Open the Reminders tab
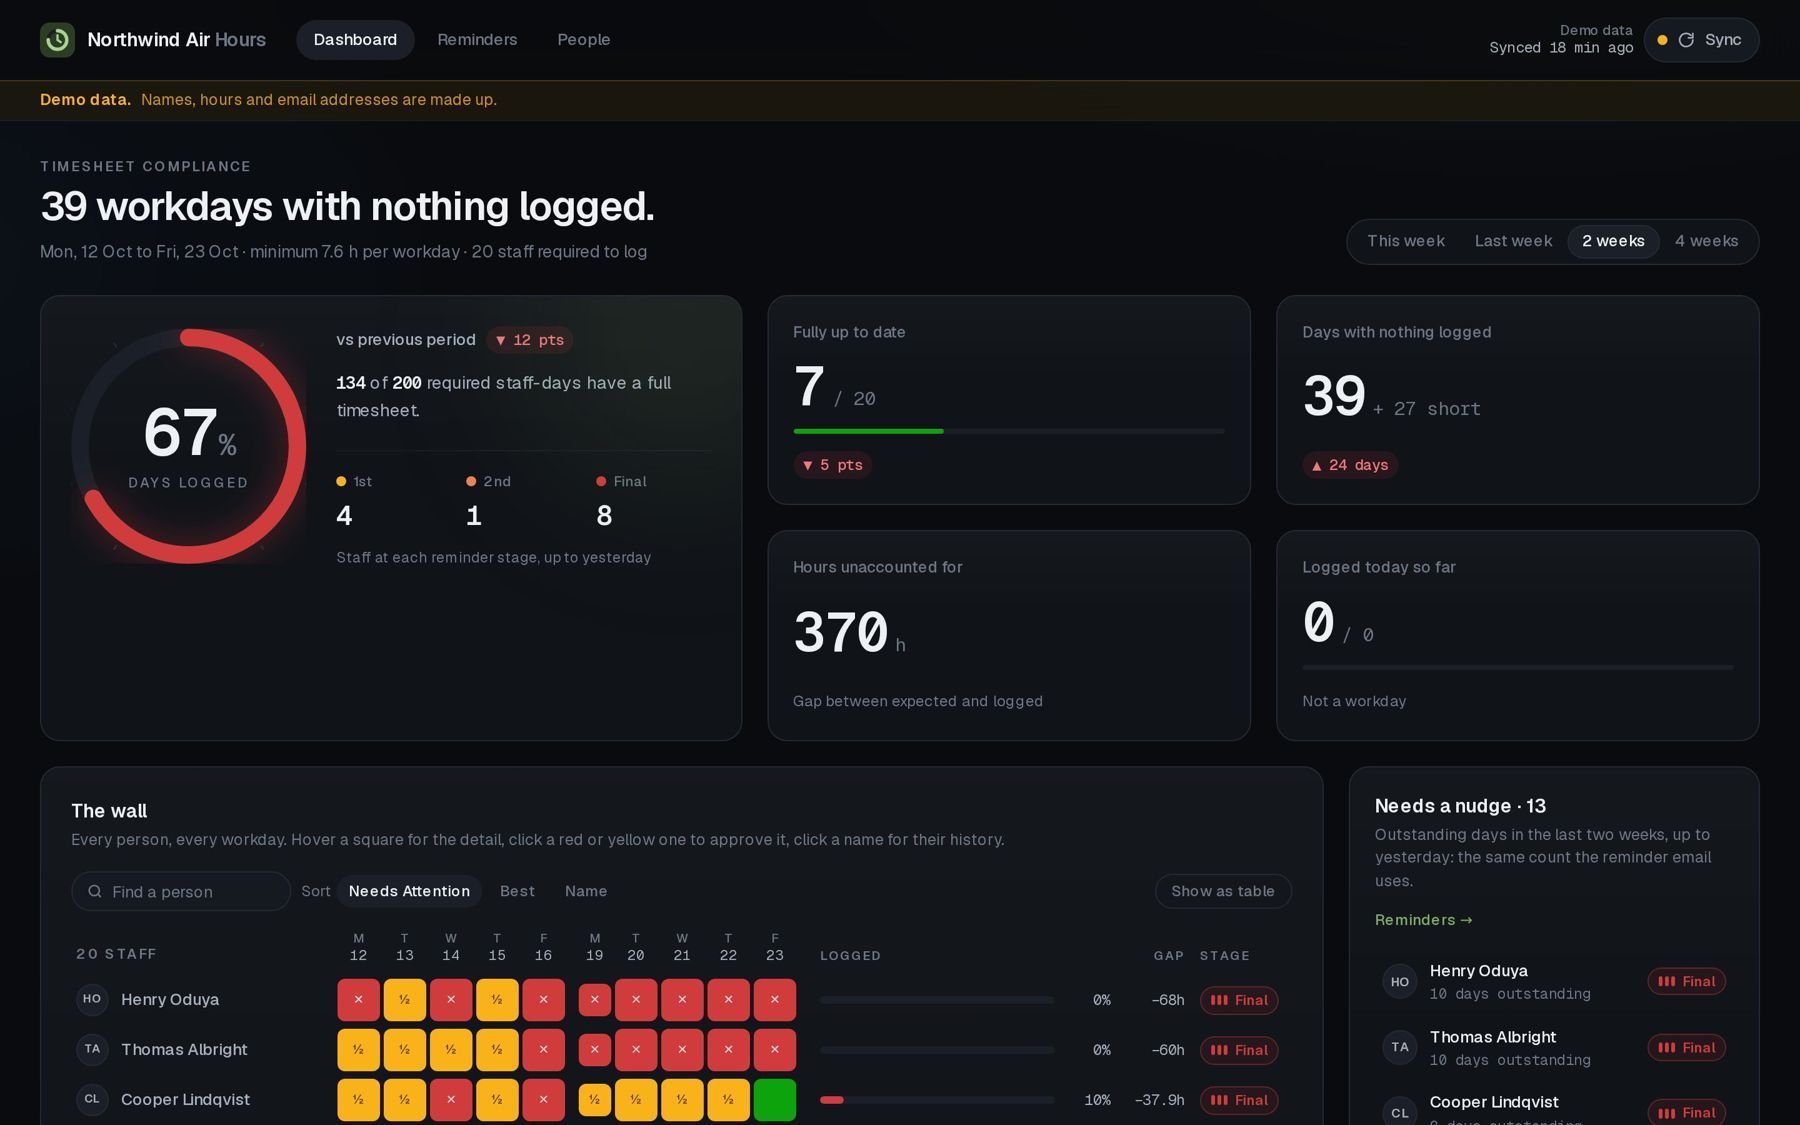 pos(477,40)
